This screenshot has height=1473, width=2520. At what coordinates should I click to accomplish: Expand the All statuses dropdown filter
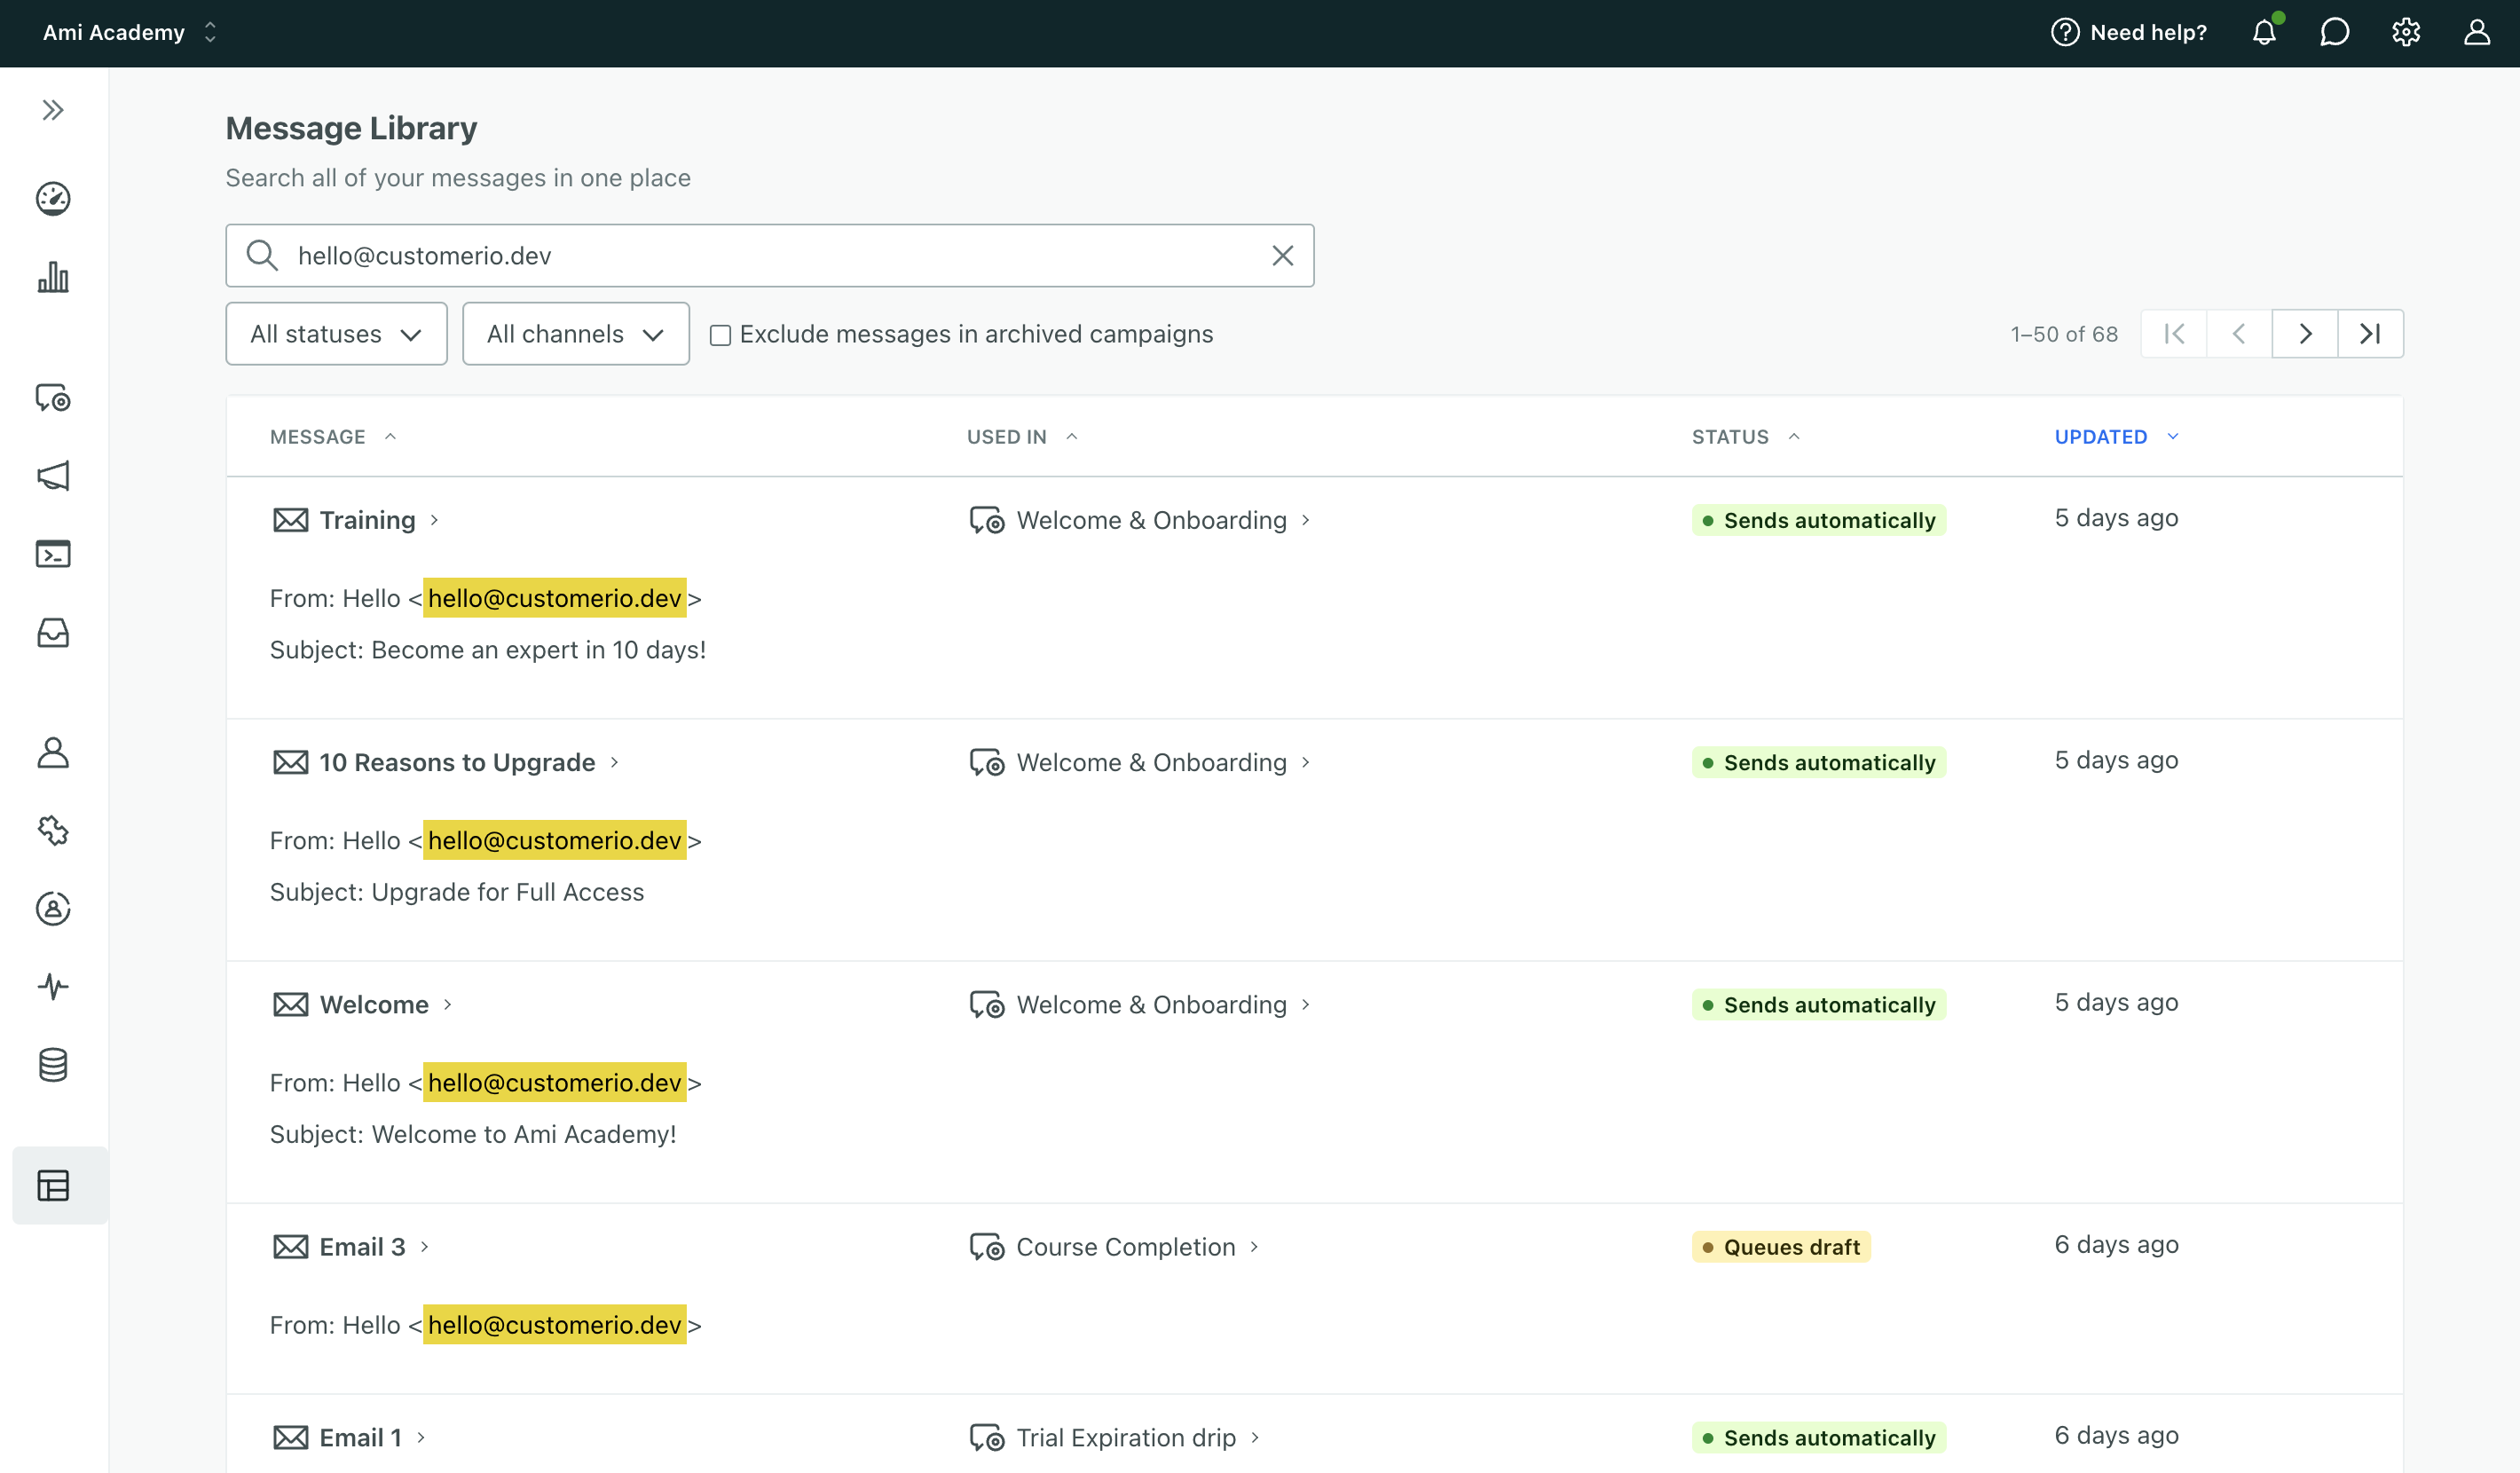334,333
